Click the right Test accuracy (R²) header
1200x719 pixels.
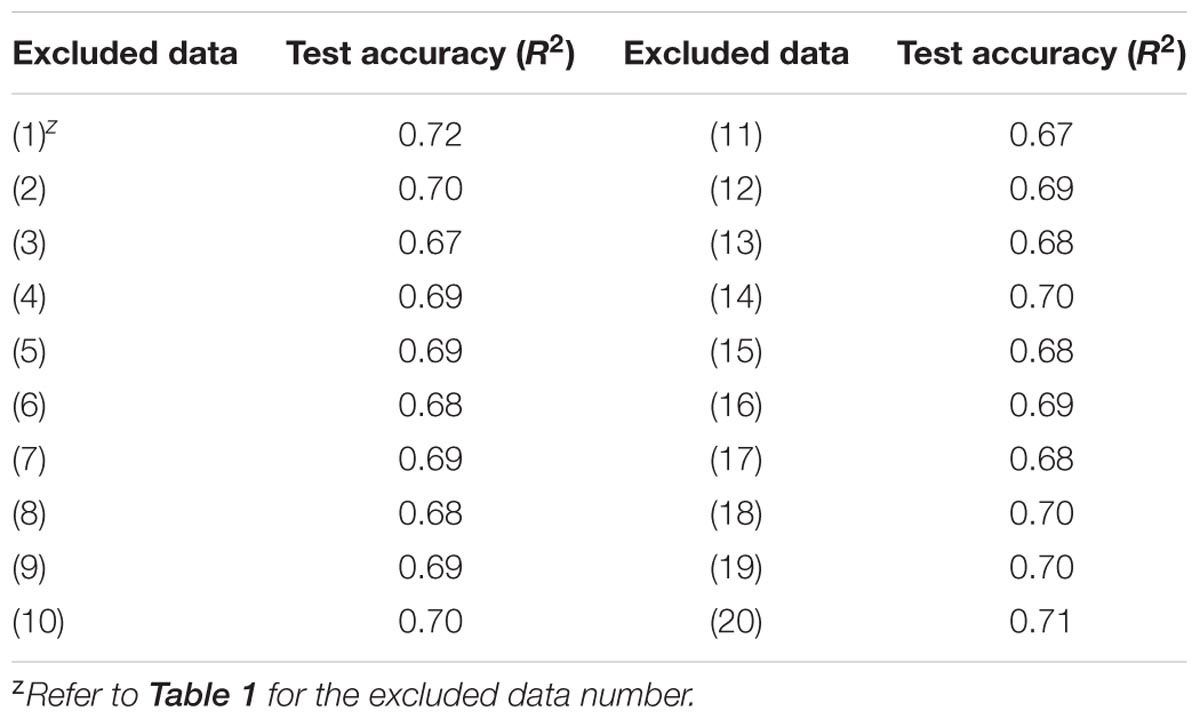(1041, 53)
